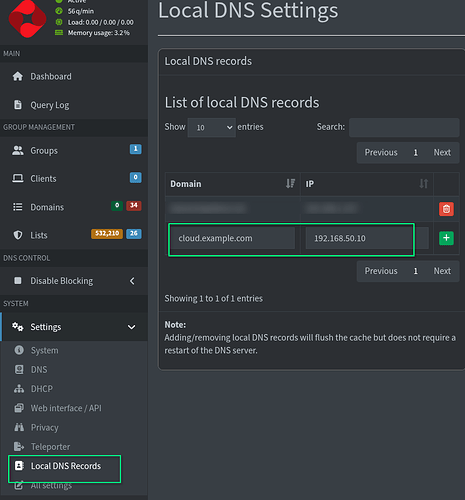Open Web interface / API settings
This screenshot has height=500, width=465.
74,408
